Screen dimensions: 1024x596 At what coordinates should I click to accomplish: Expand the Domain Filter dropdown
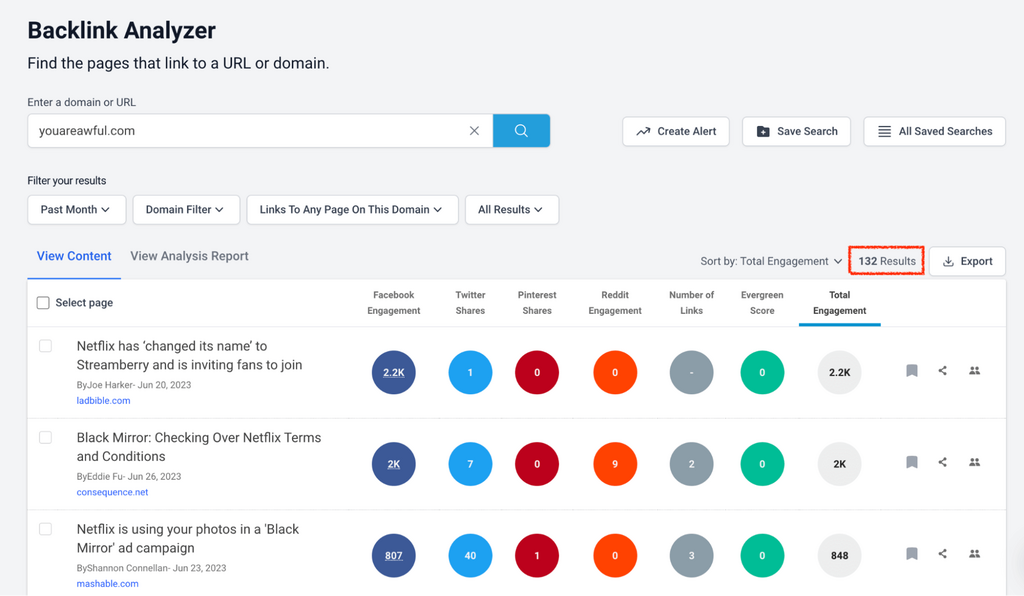coord(185,210)
